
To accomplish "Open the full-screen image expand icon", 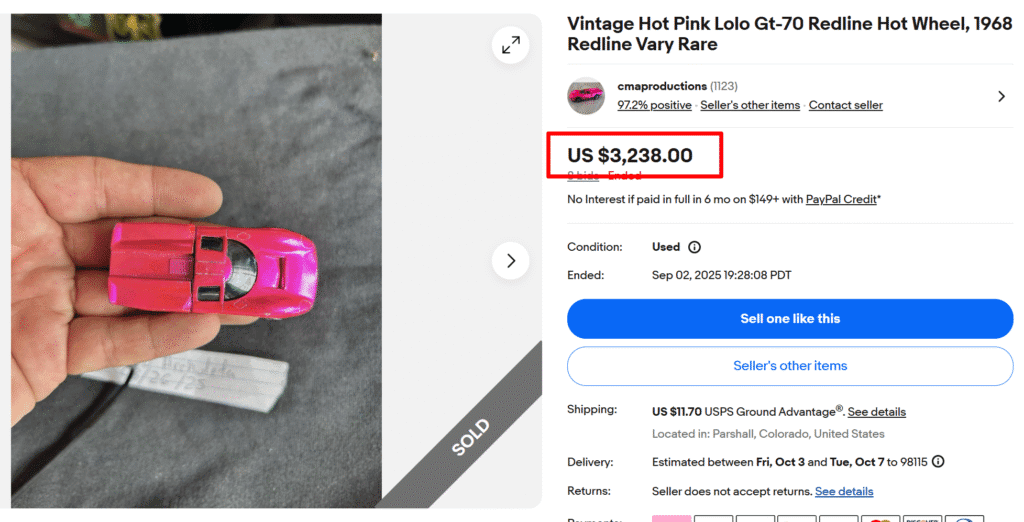I will (511, 45).
